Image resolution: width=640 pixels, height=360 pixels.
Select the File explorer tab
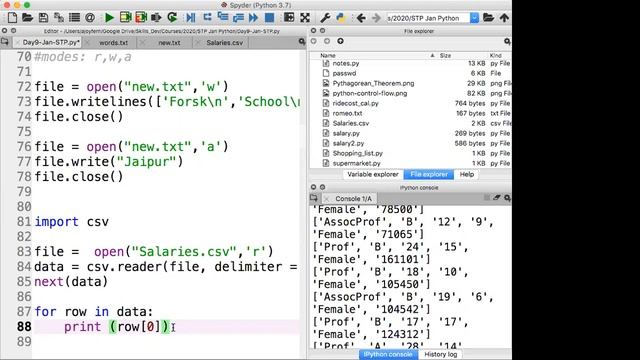click(429, 174)
